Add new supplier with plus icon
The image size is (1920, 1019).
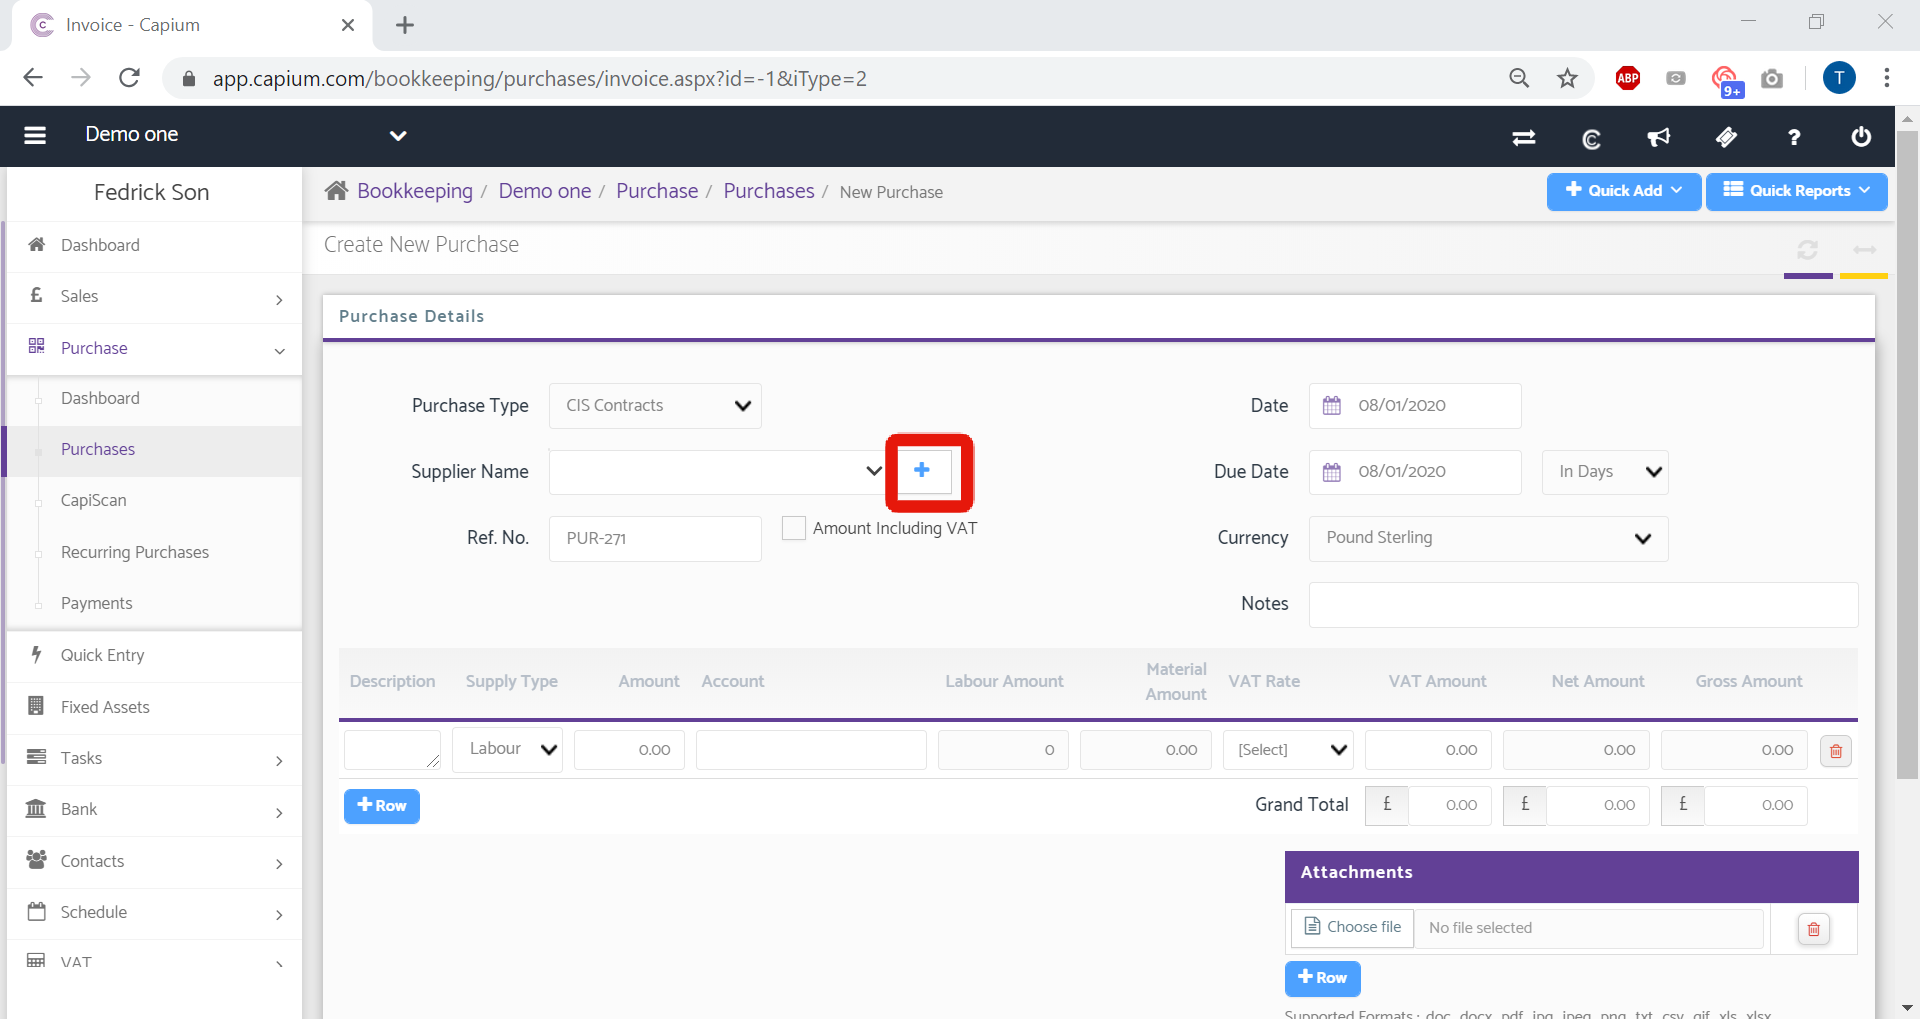pyautogui.click(x=922, y=470)
